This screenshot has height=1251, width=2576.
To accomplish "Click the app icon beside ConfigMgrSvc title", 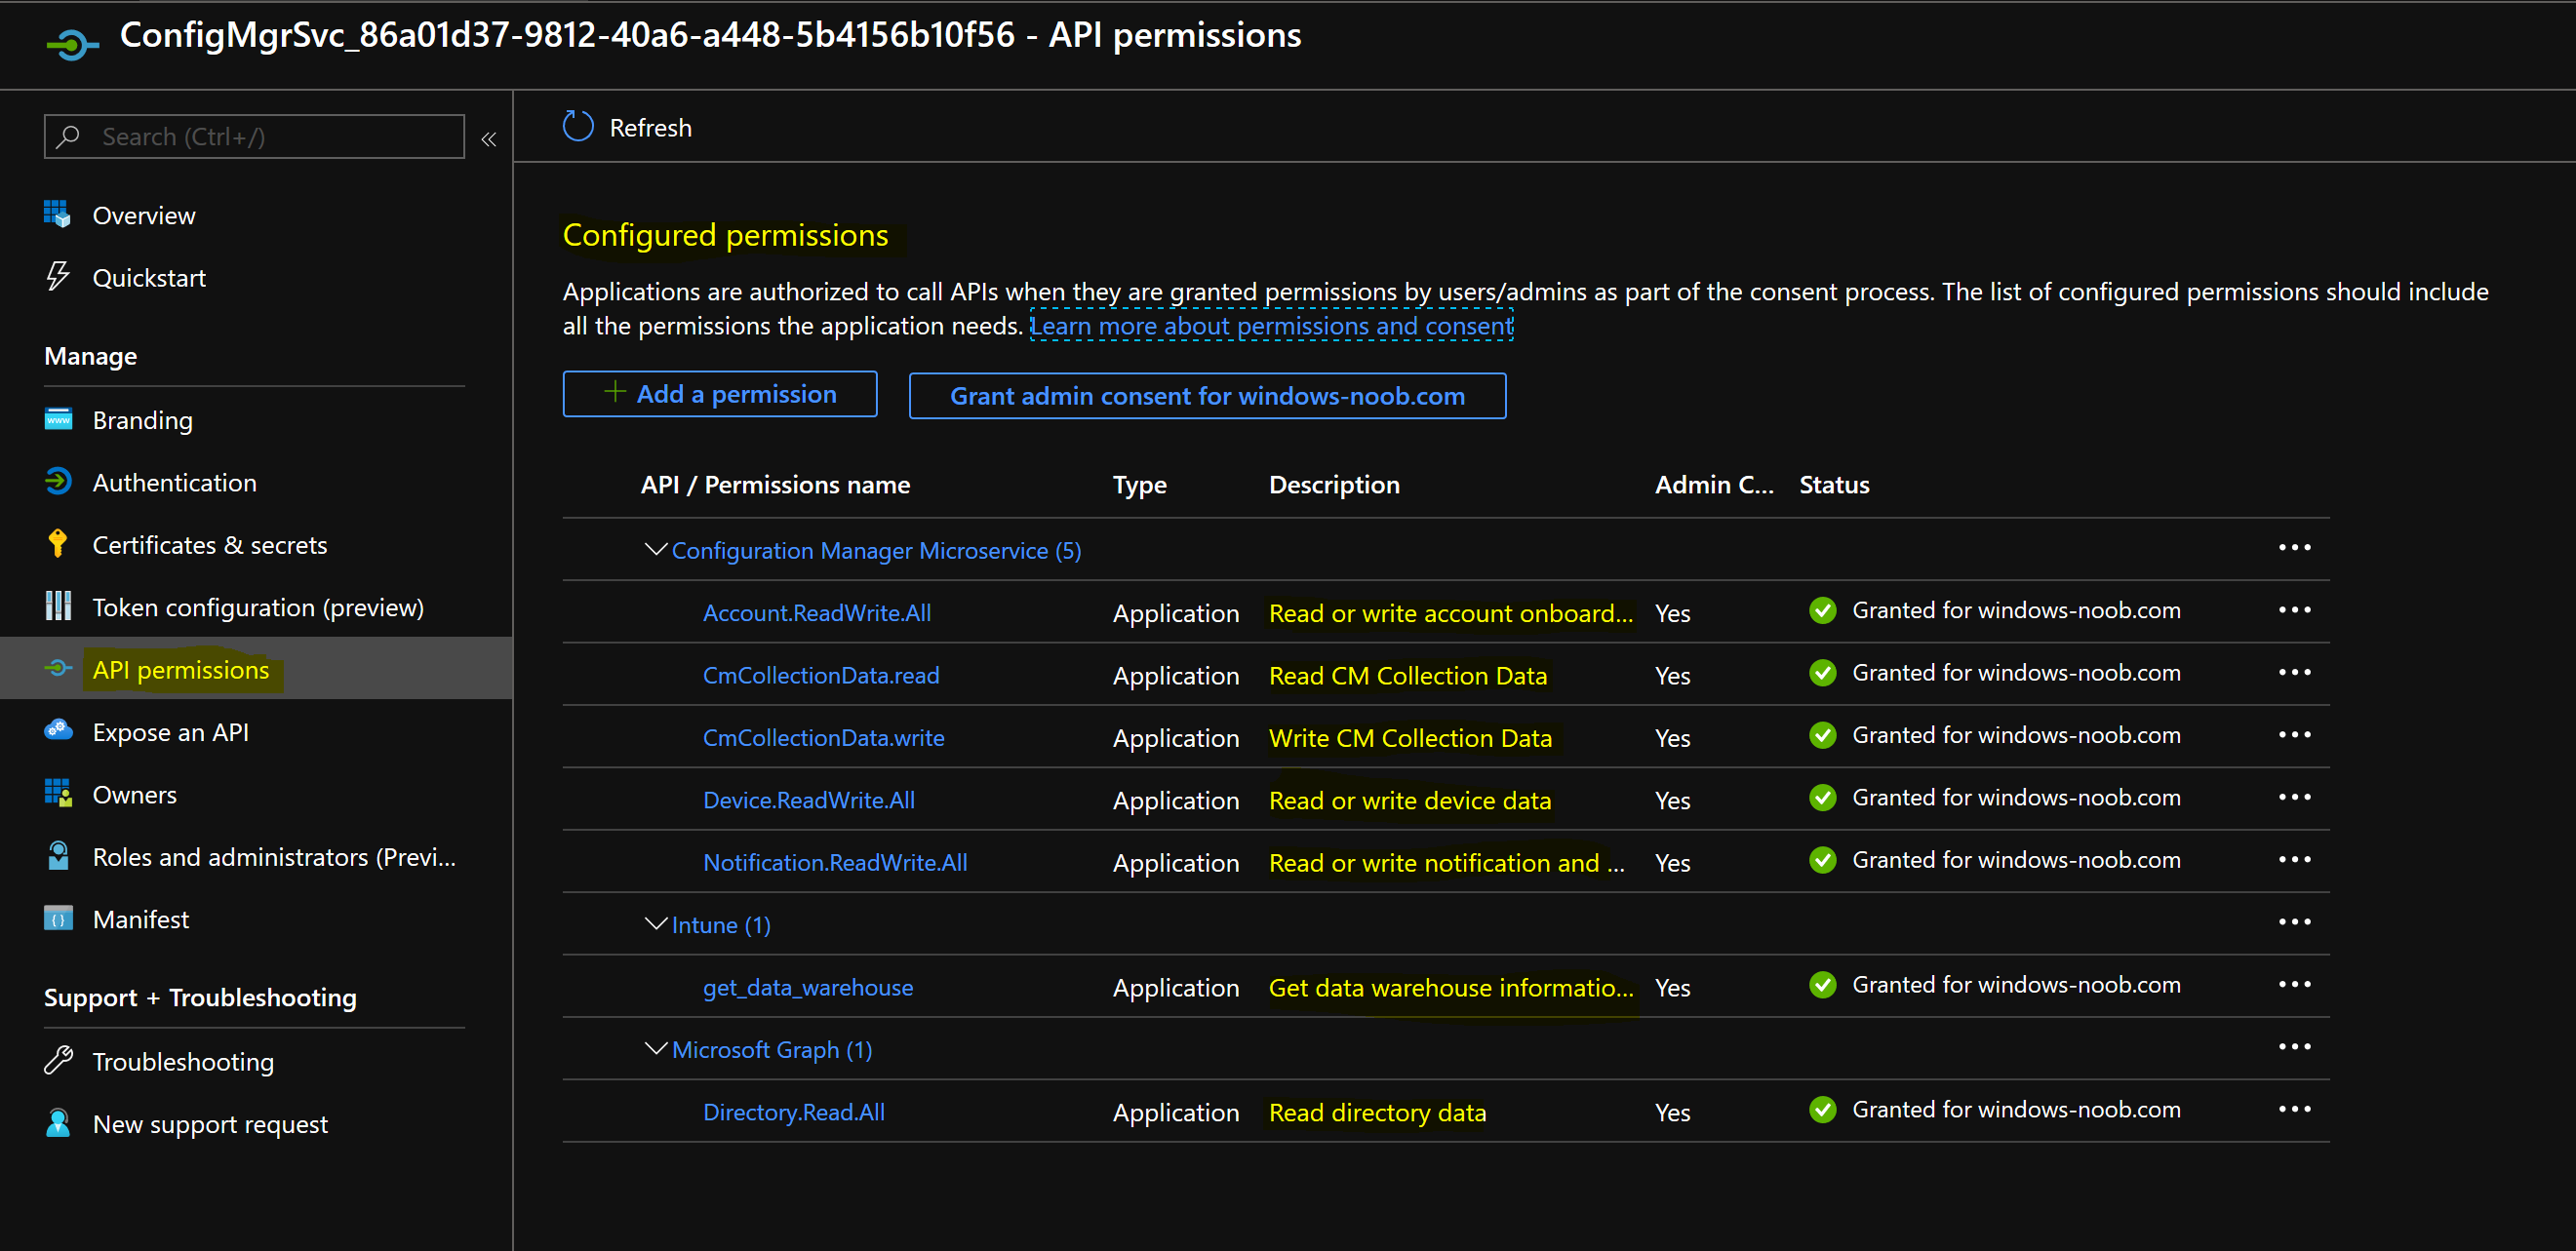I will pyautogui.click(x=73, y=43).
